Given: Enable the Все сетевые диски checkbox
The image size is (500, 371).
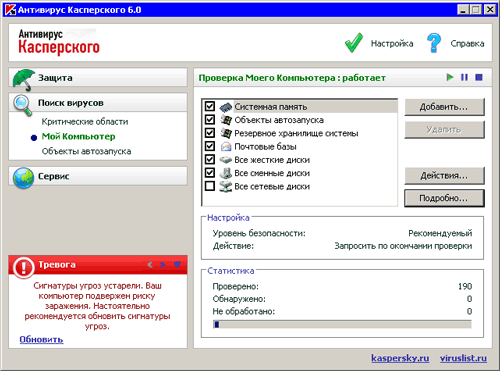Looking at the screenshot, I should point(210,186).
